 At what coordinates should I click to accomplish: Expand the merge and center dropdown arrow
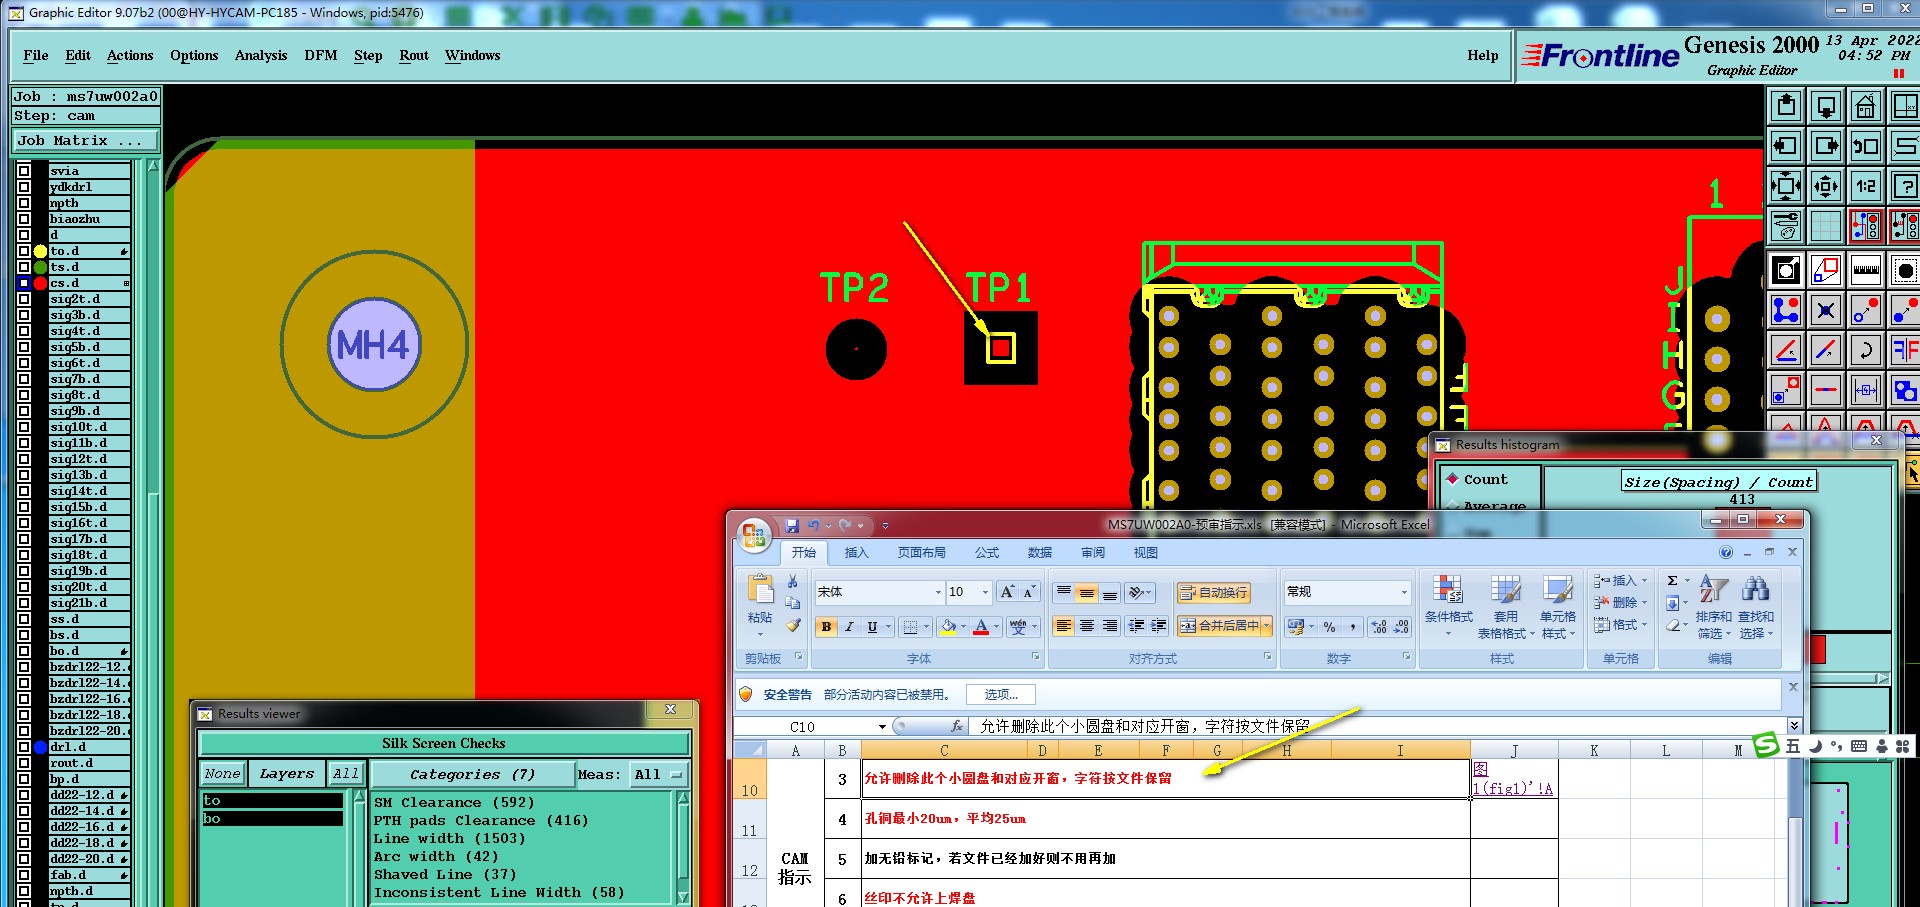point(1267,626)
